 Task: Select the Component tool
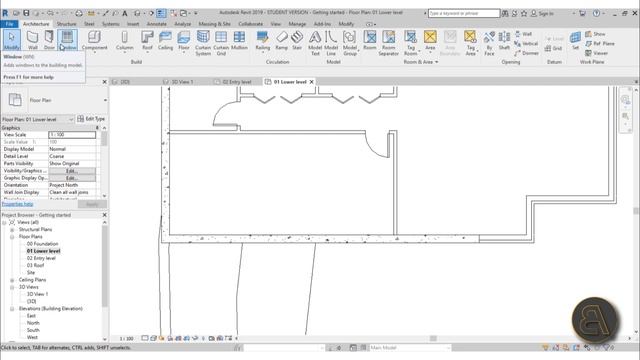click(x=94, y=40)
